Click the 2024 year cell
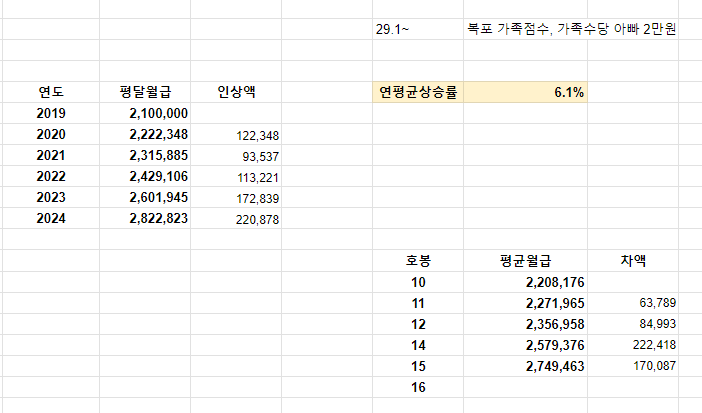Viewport: 702px width, 413px height. tap(51, 218)
